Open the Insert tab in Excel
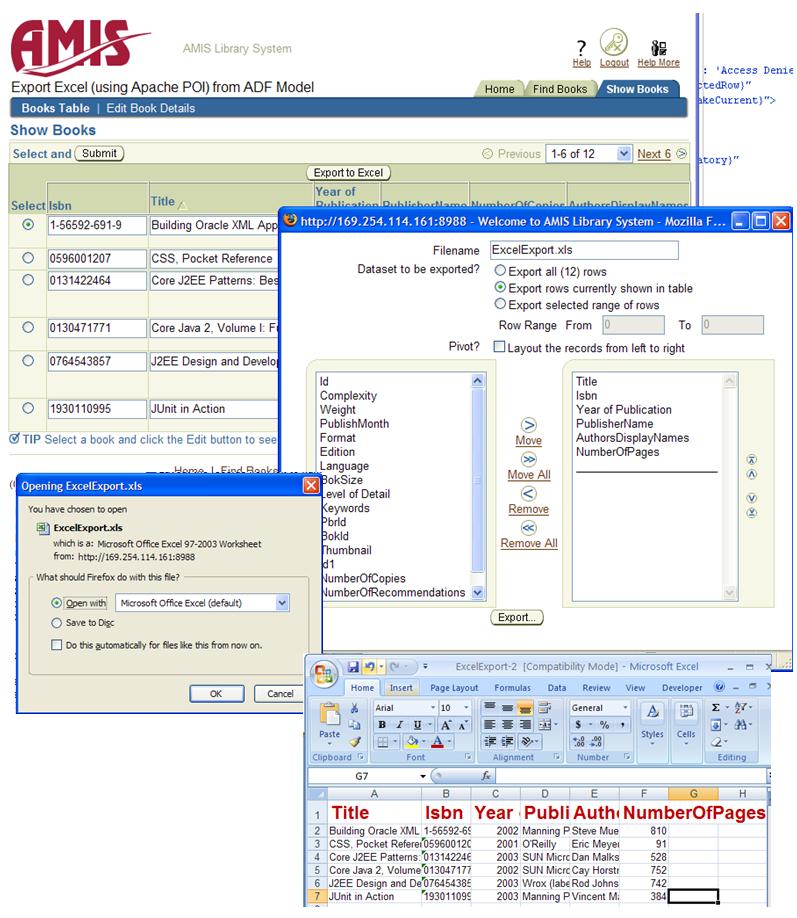Screen dimensions: 797x918 click(401, 688)
